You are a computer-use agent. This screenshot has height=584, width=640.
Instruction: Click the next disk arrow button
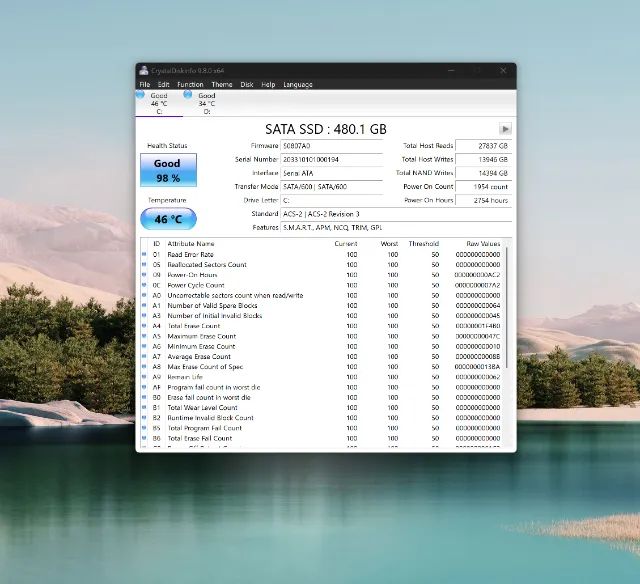click(x=505, y=129)
